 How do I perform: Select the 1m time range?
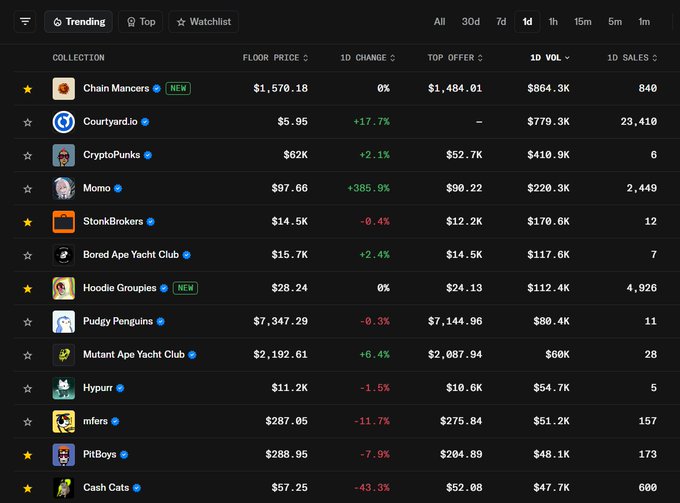click(644, 22)
